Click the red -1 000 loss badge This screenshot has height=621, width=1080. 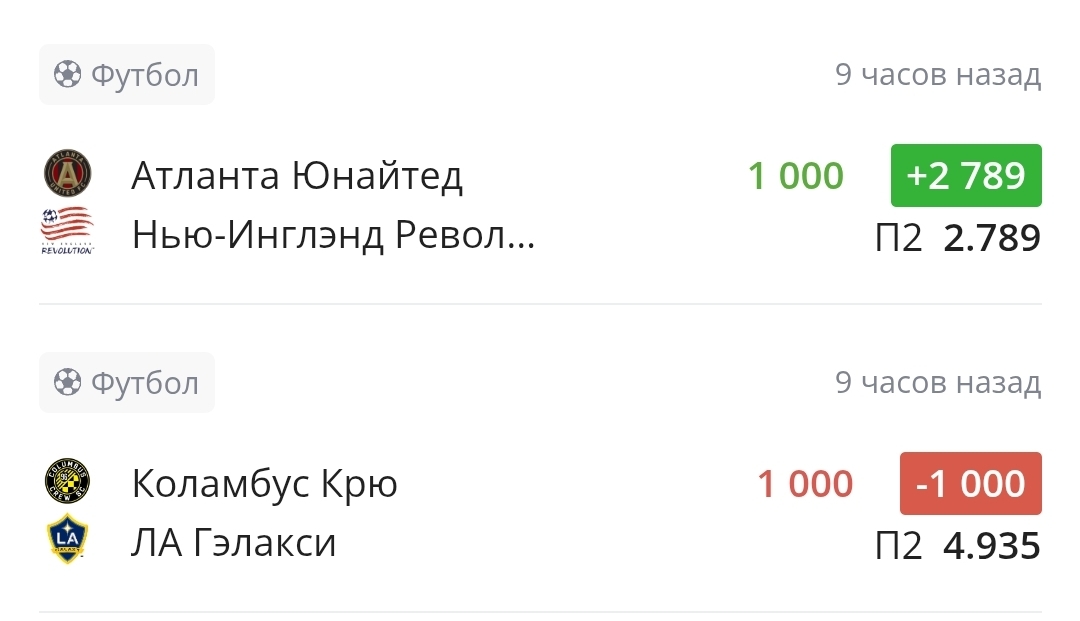[x=970, y=484]
